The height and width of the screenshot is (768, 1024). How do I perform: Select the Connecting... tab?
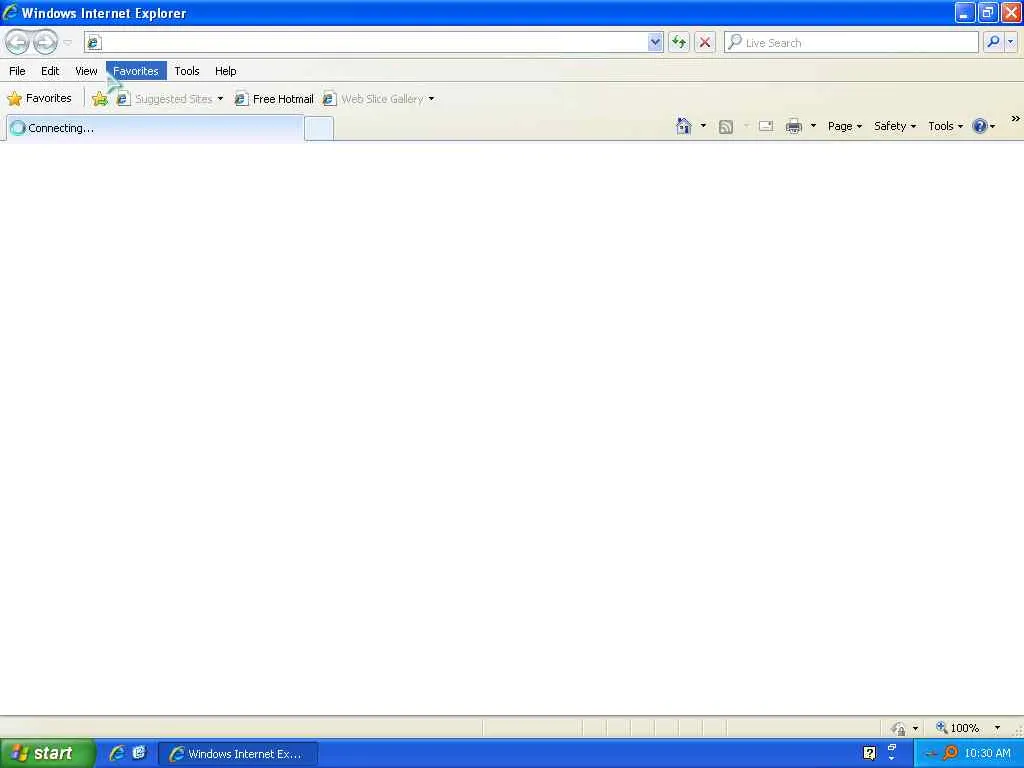click(155, 128)
